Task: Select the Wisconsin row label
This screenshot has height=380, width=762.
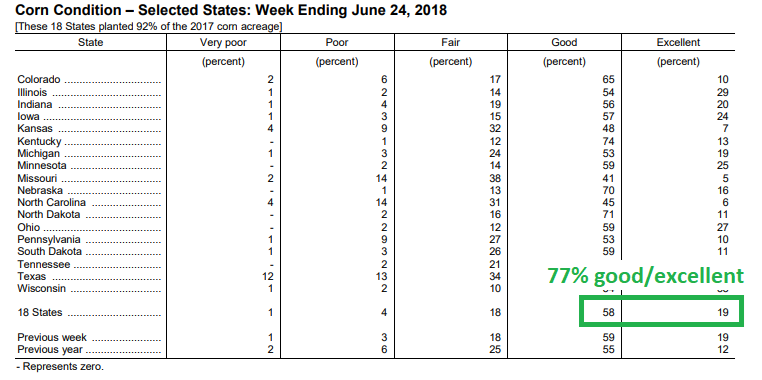Action: pos(41,288)
